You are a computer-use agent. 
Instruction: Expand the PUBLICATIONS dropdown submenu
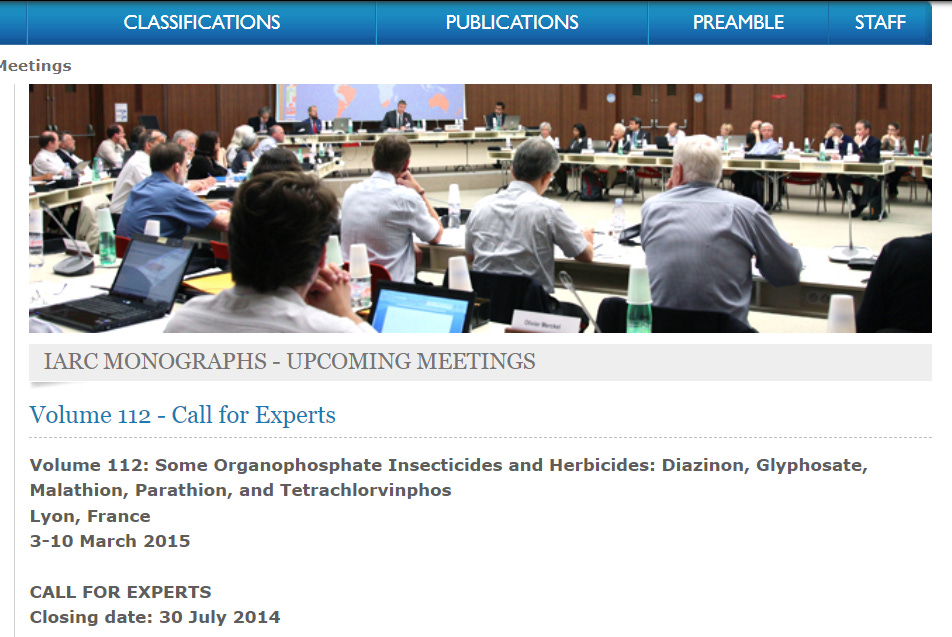pyautogui.click(x=511, y=21)
